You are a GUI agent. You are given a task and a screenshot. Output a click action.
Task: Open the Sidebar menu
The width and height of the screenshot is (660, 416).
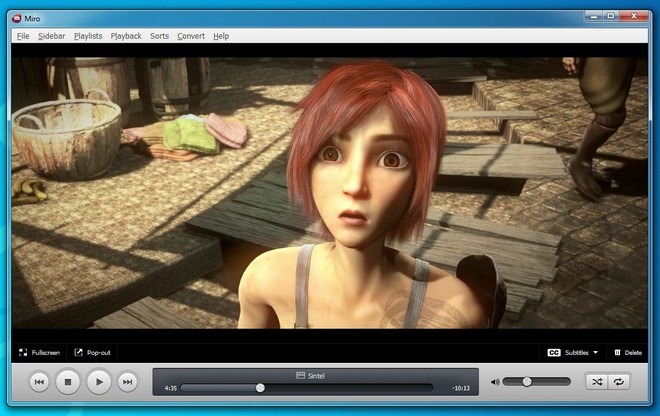[x=51, y=36]
